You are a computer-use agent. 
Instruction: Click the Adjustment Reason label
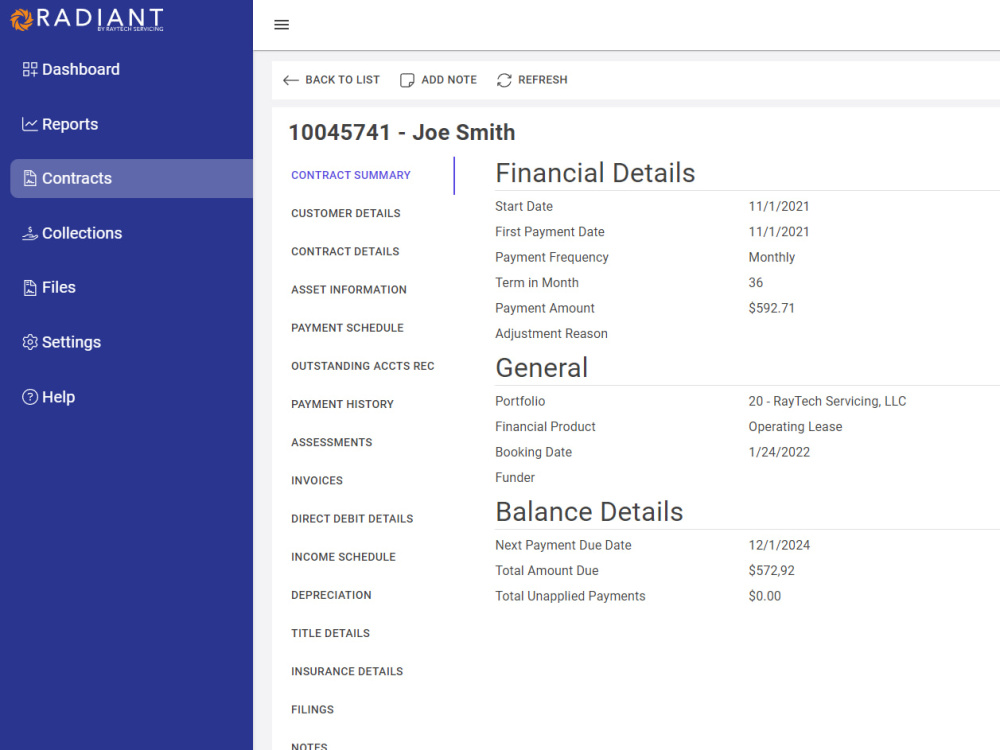[552, 334]
